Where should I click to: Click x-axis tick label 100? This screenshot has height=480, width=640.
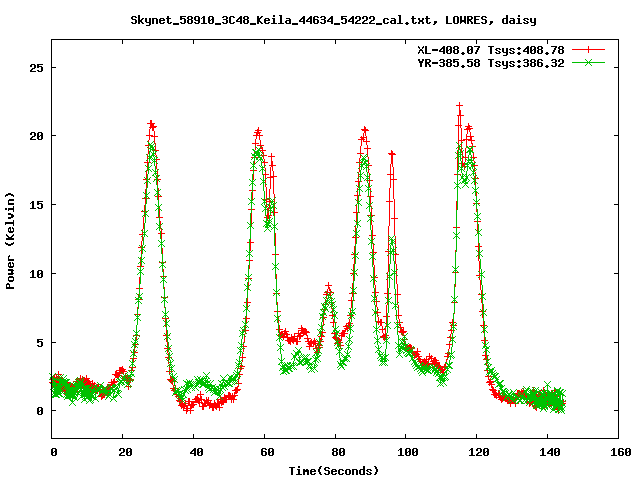[x=408, y=452]
